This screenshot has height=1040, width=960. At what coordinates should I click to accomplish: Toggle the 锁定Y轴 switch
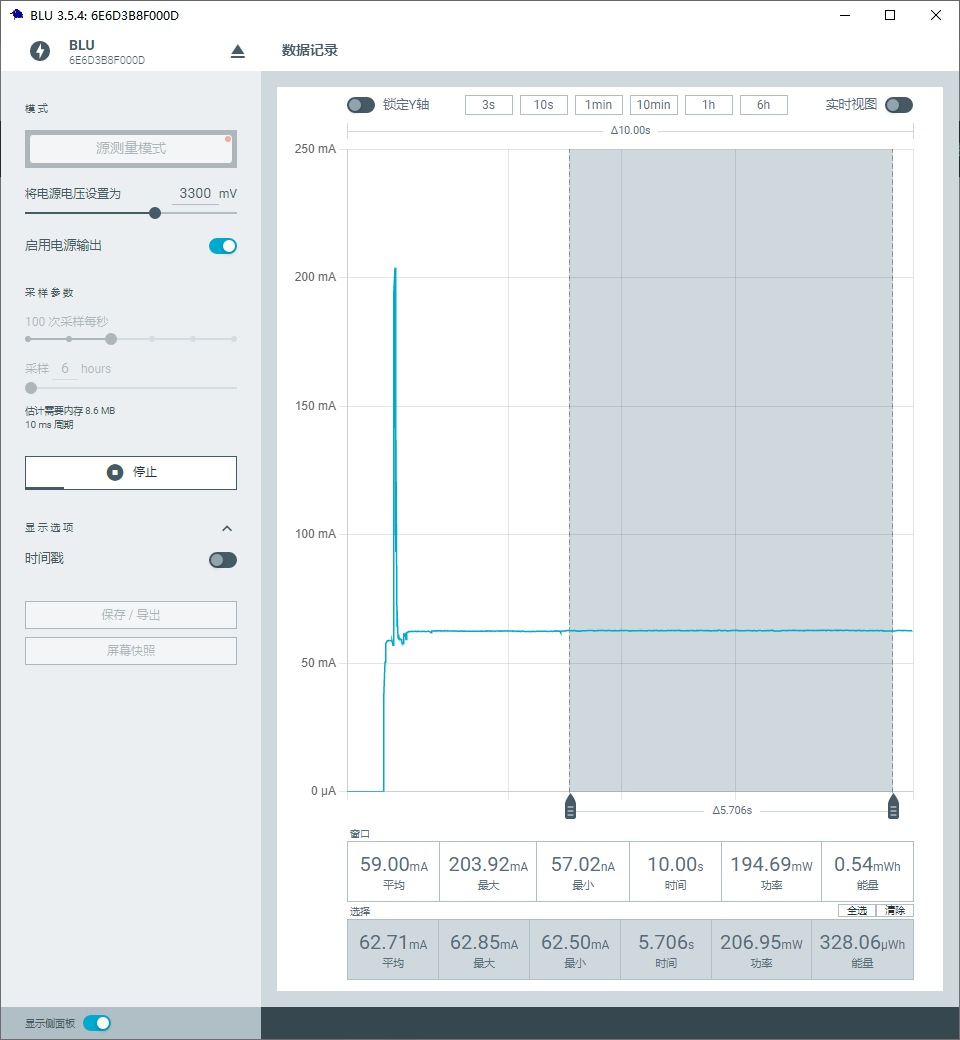pos(361,105)
